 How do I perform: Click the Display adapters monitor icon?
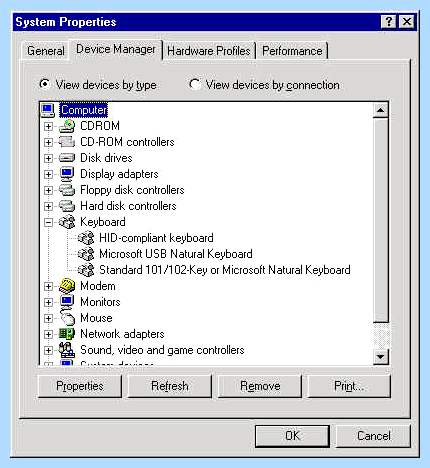click(67, 174)
